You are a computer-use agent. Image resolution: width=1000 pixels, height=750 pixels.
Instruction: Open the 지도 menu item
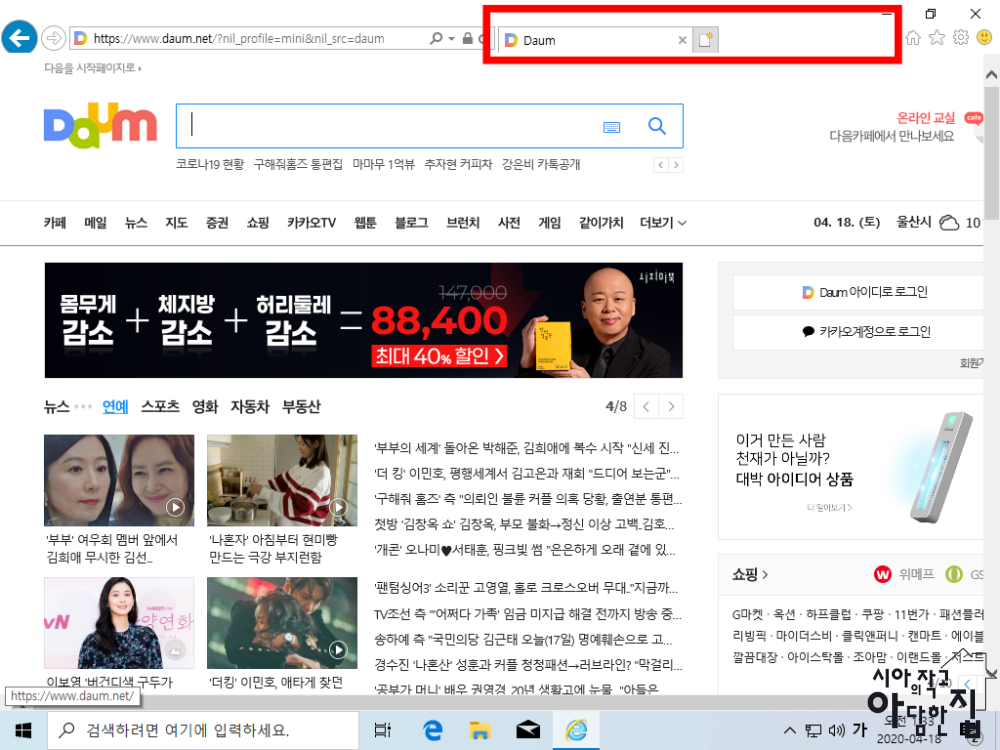pyautogui.click(x=176, y=223)
